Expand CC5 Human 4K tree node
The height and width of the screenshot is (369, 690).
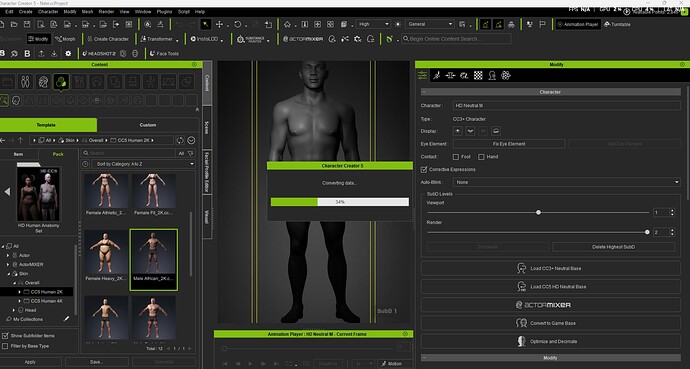point(19,301)
